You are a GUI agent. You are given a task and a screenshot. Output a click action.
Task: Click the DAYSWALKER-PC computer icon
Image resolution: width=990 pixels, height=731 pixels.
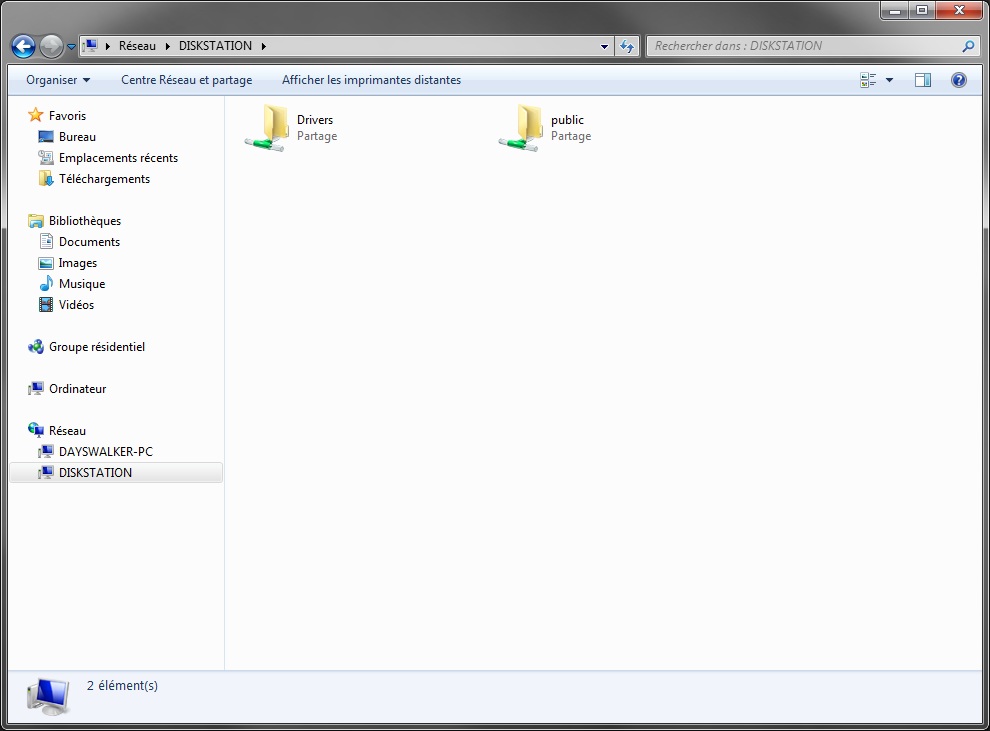pyautogui.click(x=46, y=452)
